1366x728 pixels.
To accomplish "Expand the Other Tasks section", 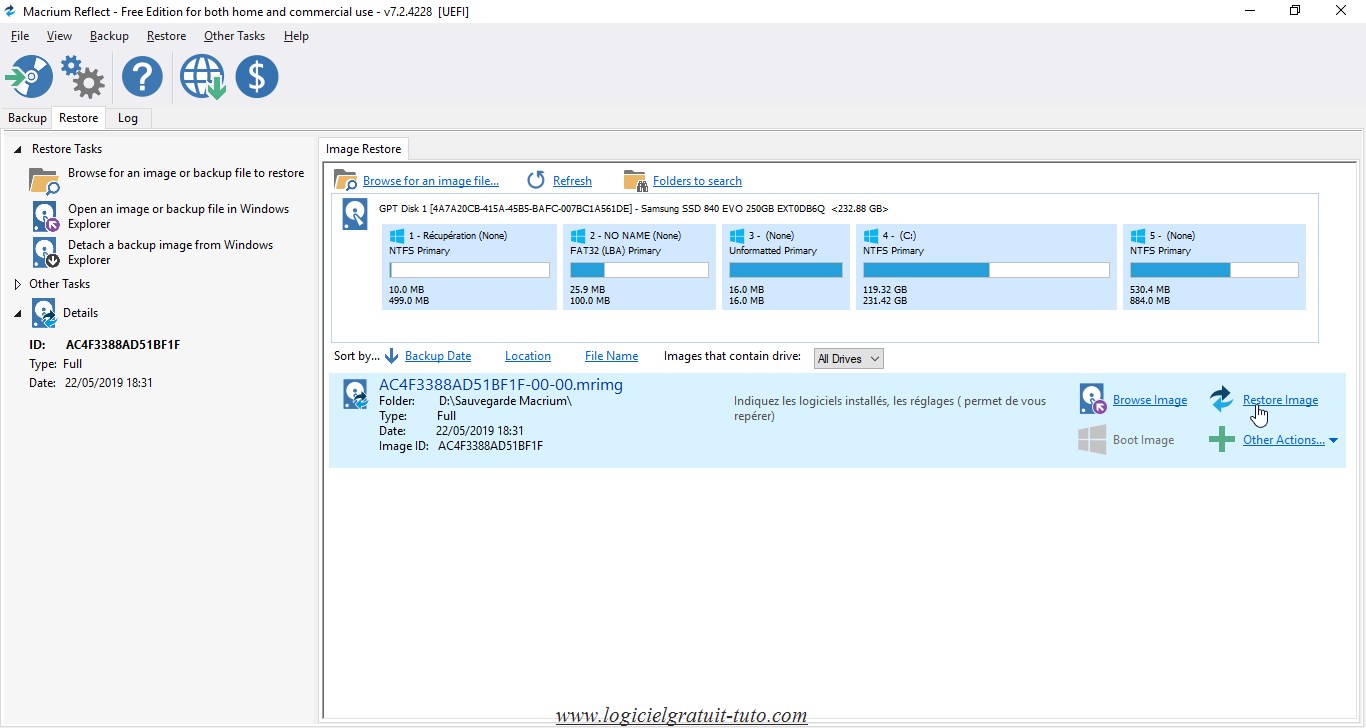I will click(x=17, y=284).
